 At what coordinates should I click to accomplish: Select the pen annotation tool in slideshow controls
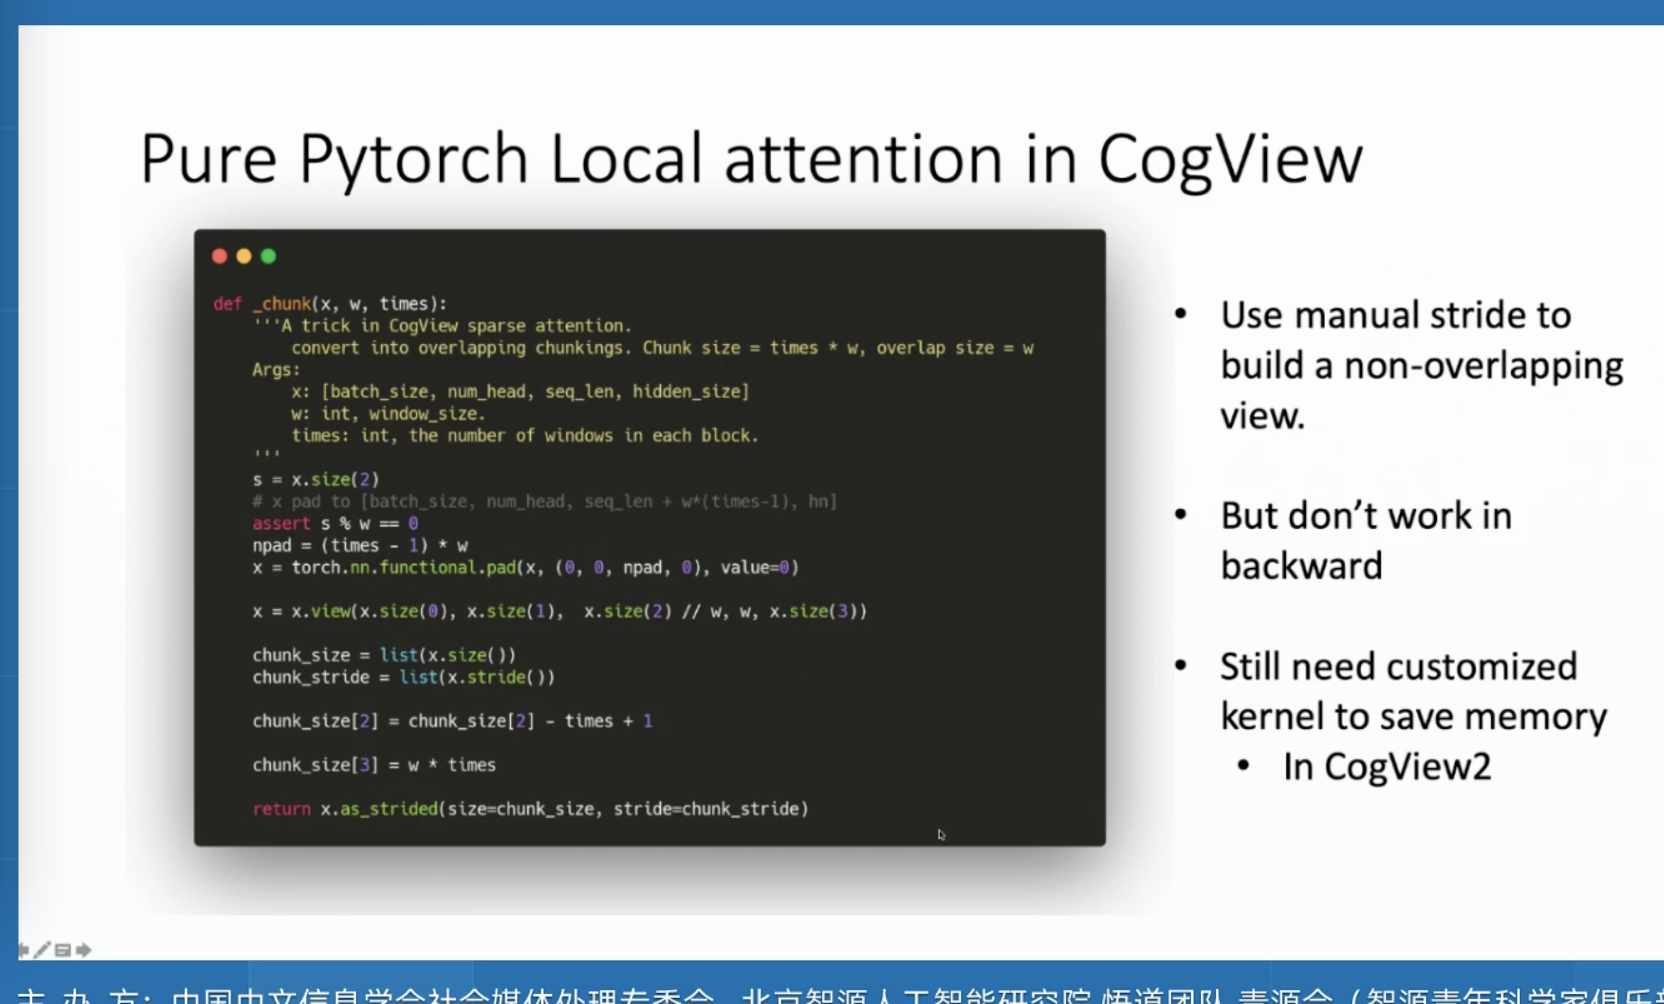(42, 950)
